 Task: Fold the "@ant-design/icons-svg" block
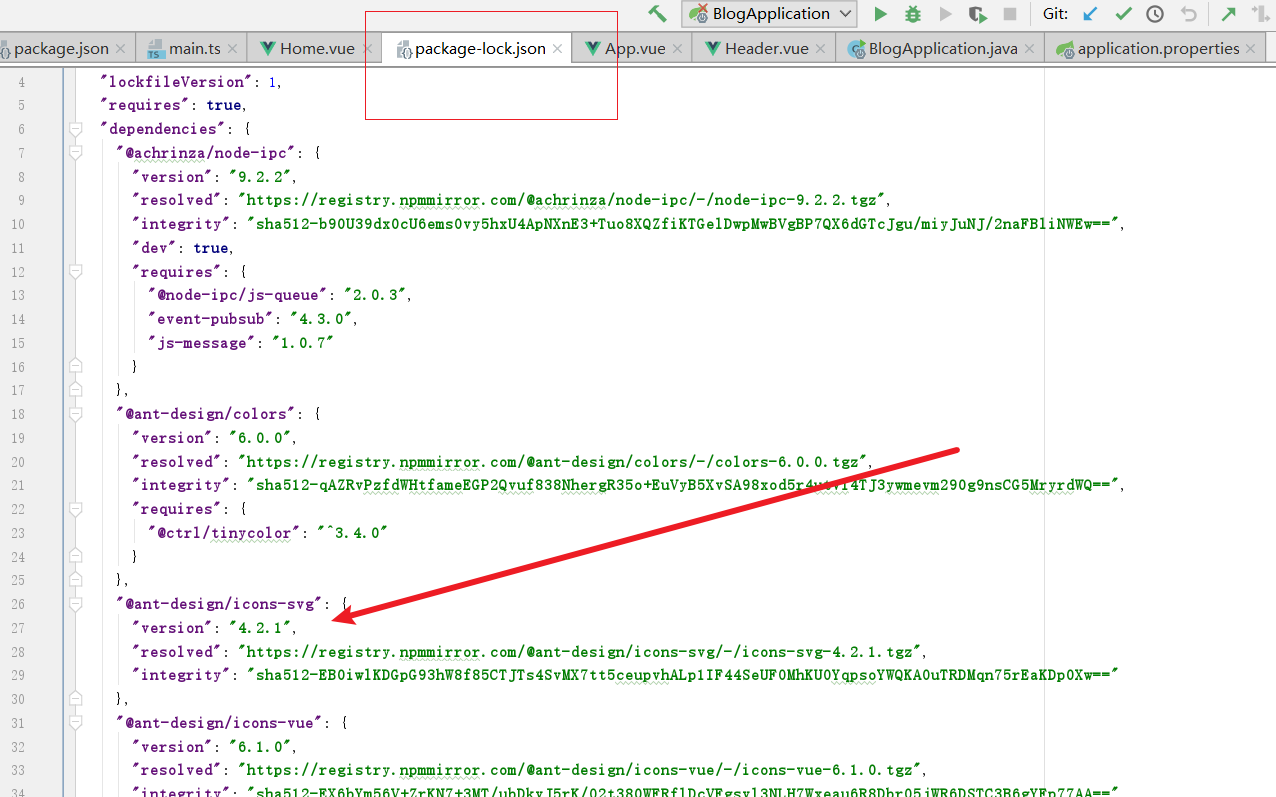pos(75,604)
